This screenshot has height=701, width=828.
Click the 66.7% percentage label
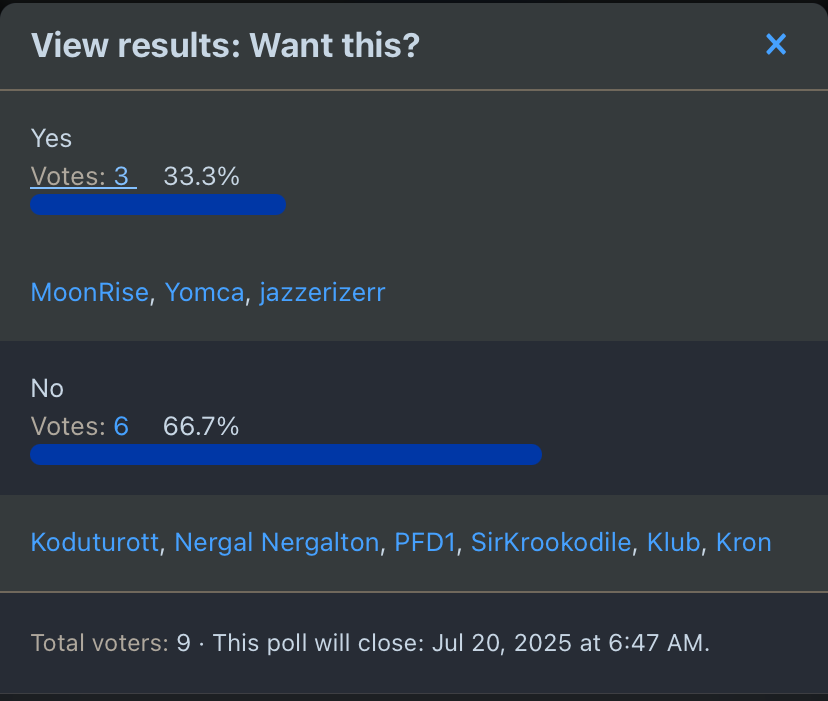tap(201, 427)
